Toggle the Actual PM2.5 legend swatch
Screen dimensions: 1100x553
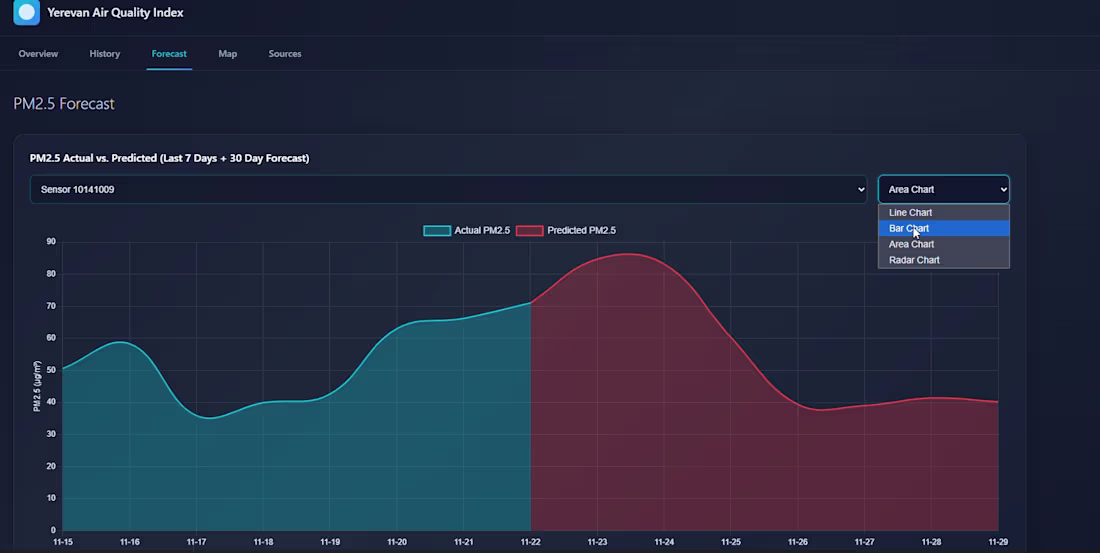point(437,230)
